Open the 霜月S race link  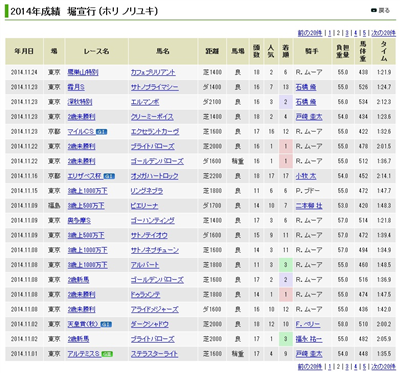pos(76,87)
